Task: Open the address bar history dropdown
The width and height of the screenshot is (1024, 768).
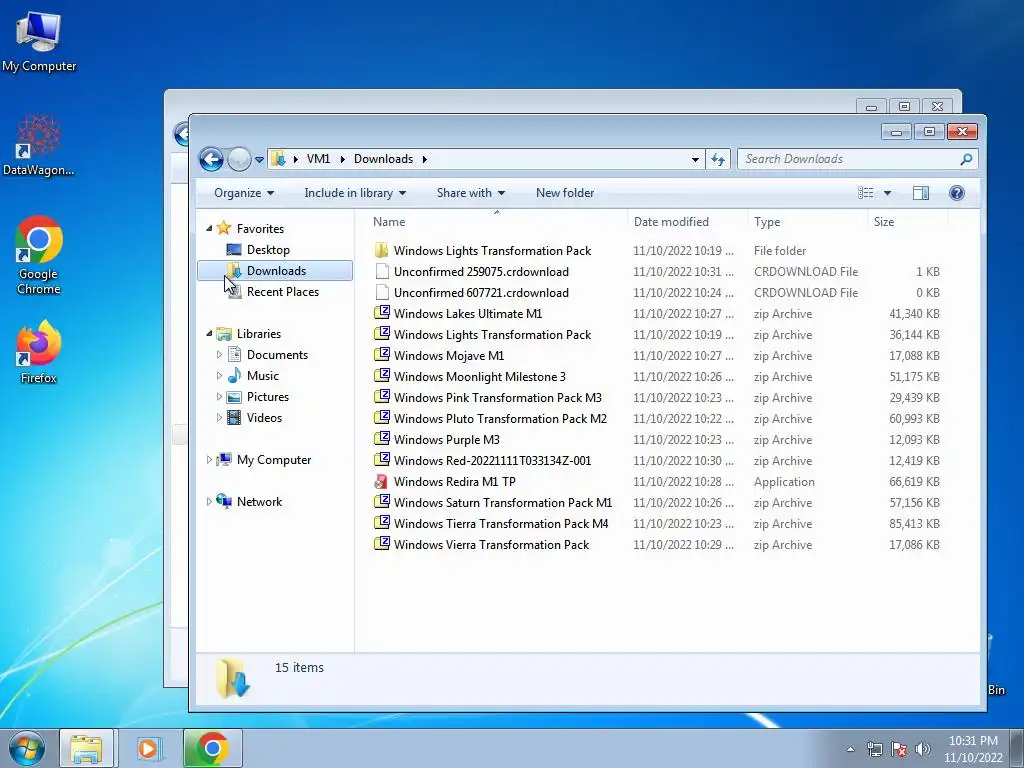Action: (x=695, y=159)
